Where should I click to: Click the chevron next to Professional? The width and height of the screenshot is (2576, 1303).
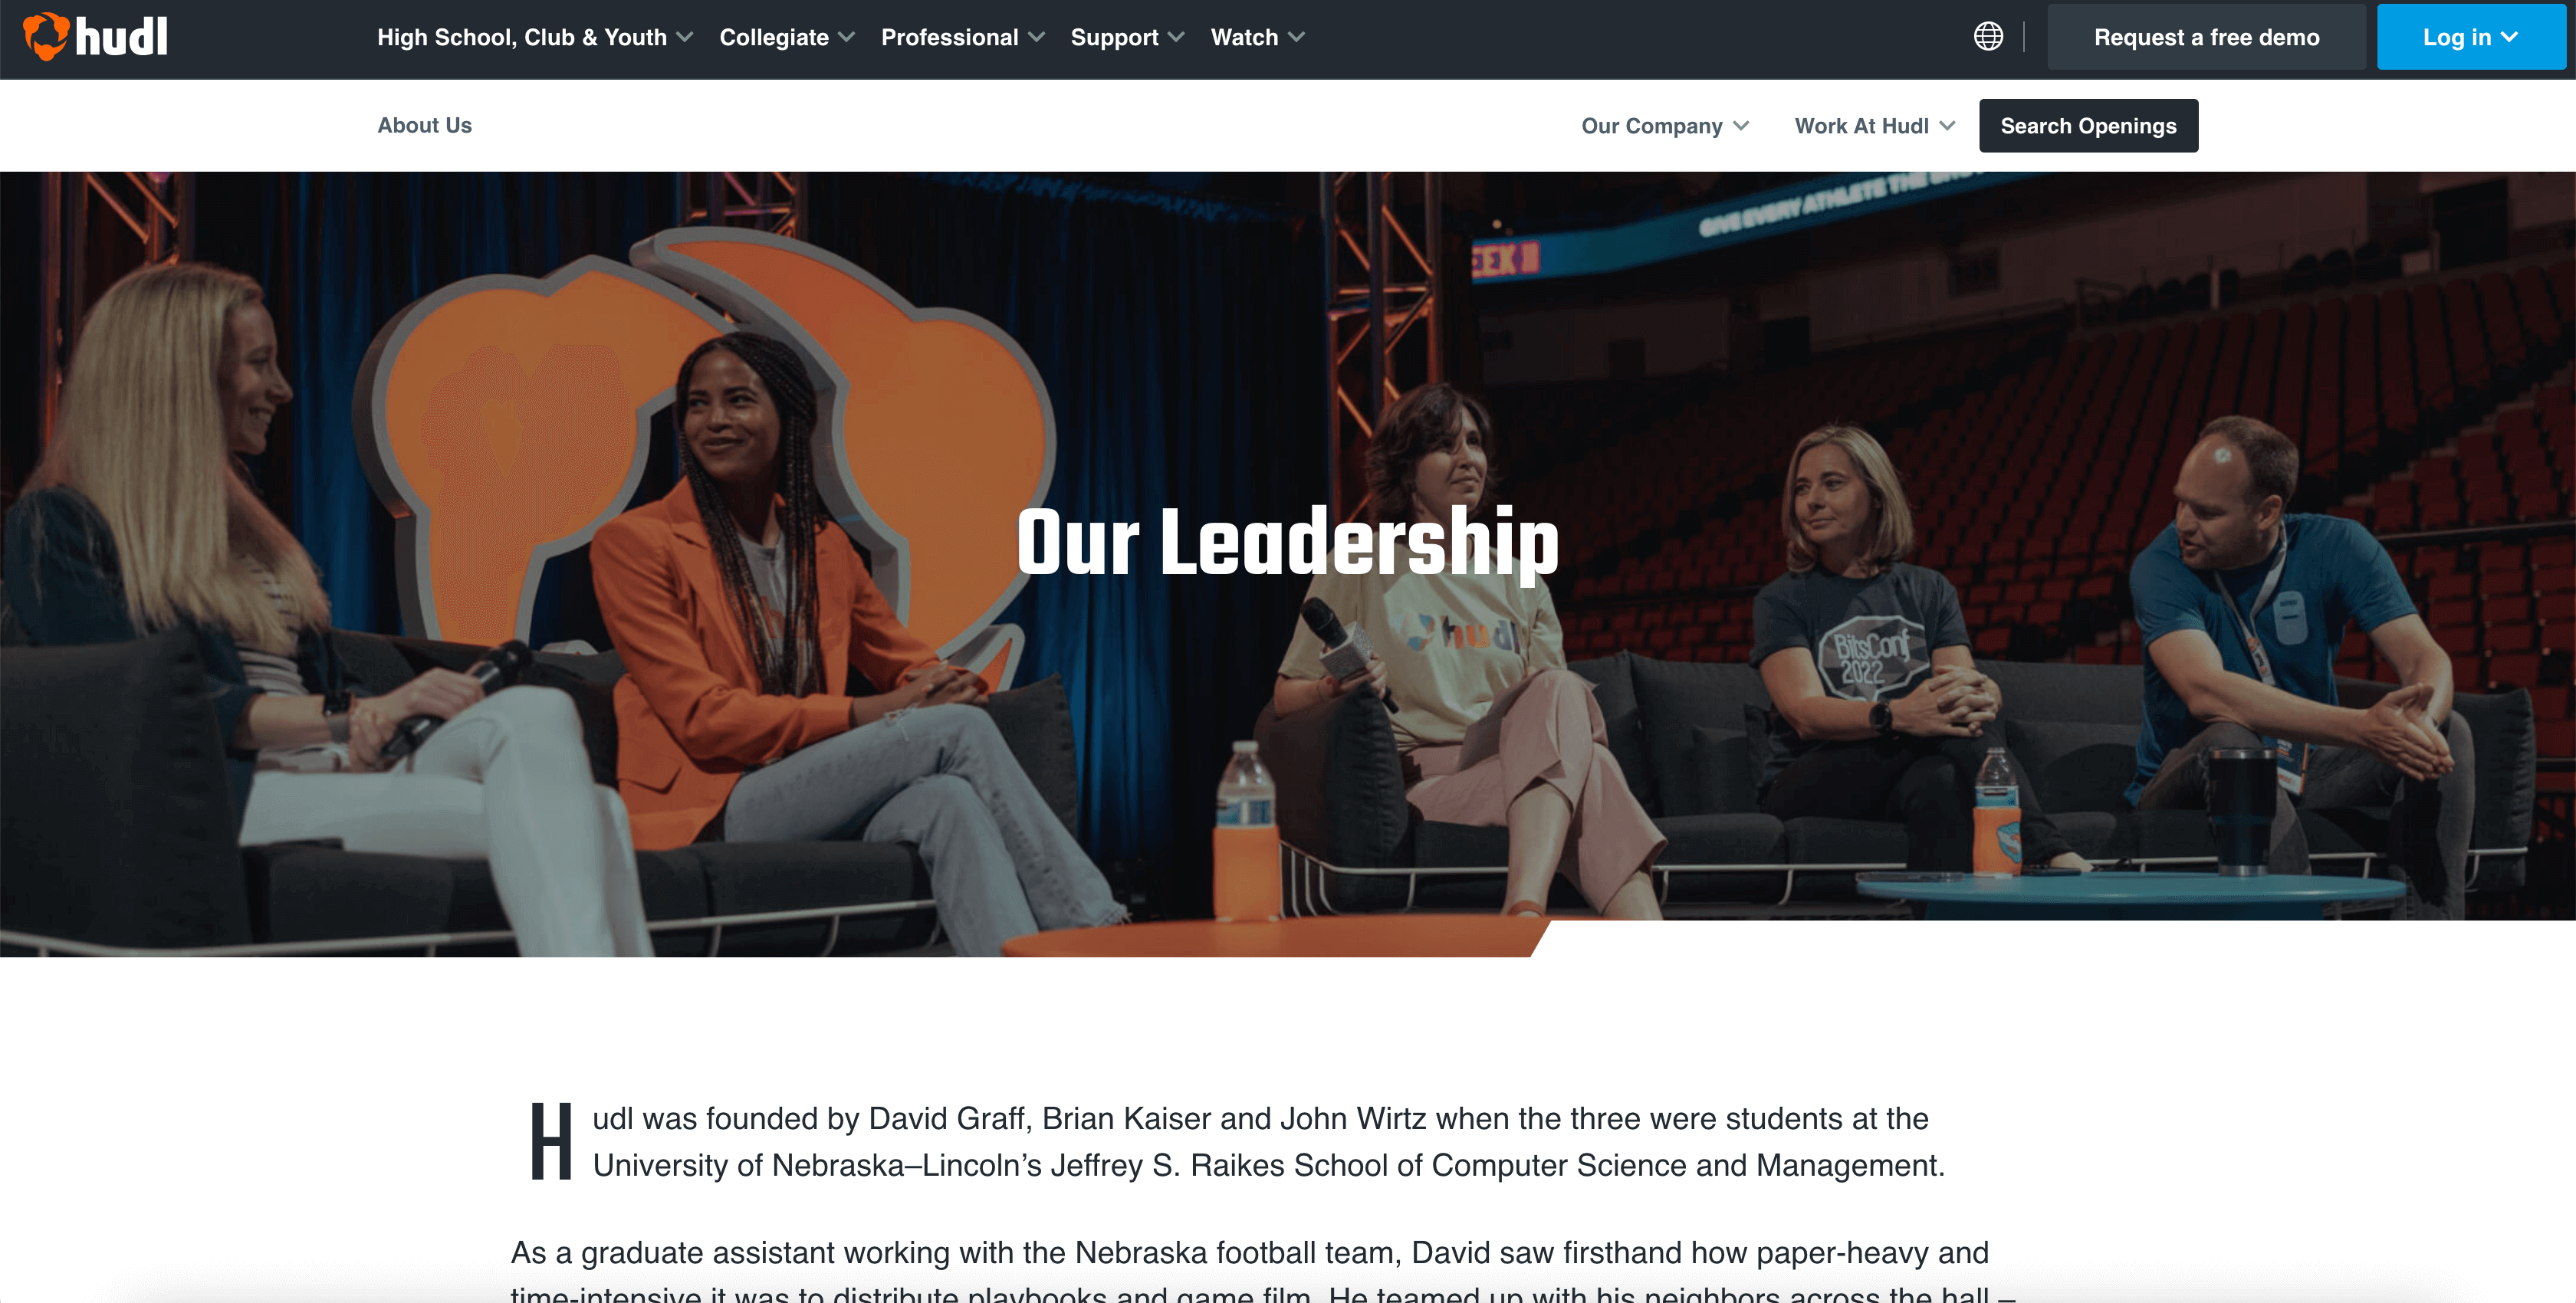pyautogui.click(x=1037, y=37)
